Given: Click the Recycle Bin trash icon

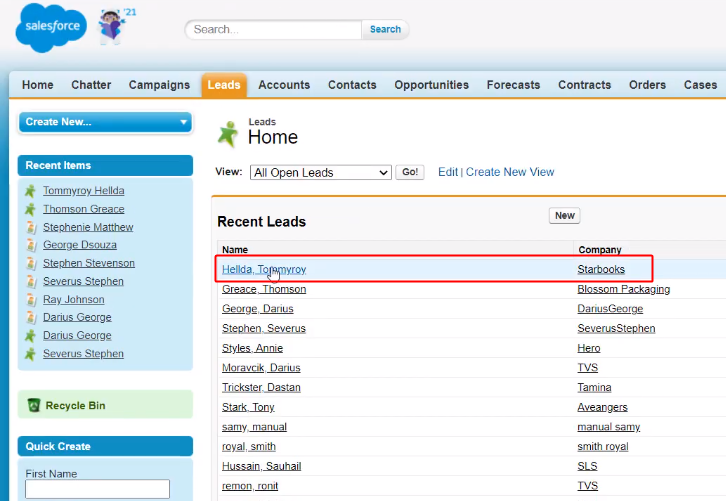Looking at the screenshot, I should [x=34, y=405].
